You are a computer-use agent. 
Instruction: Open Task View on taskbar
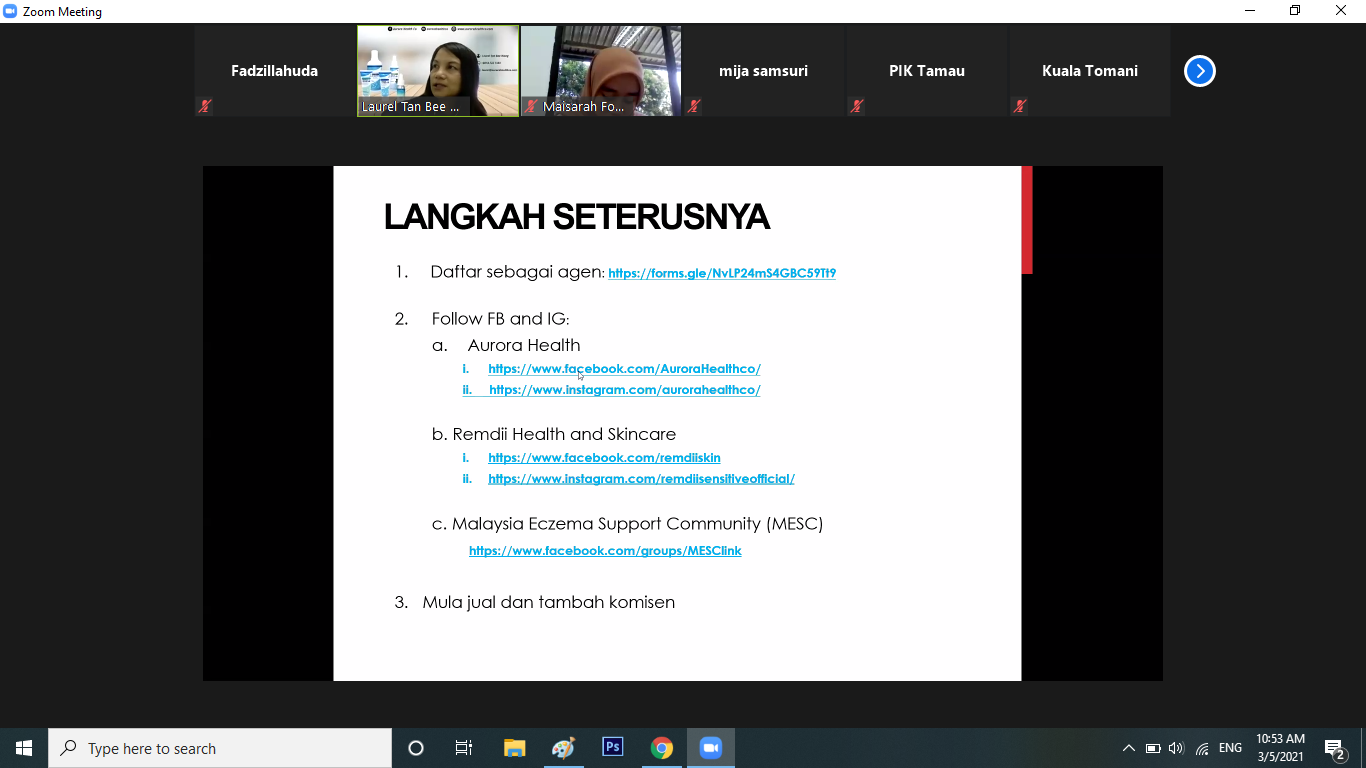click(x=464, y=748)
